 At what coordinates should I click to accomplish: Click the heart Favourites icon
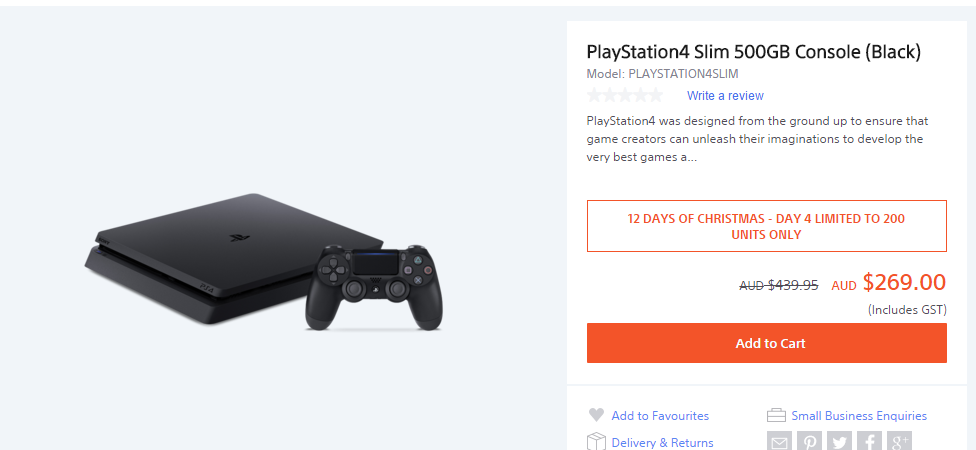596,415
